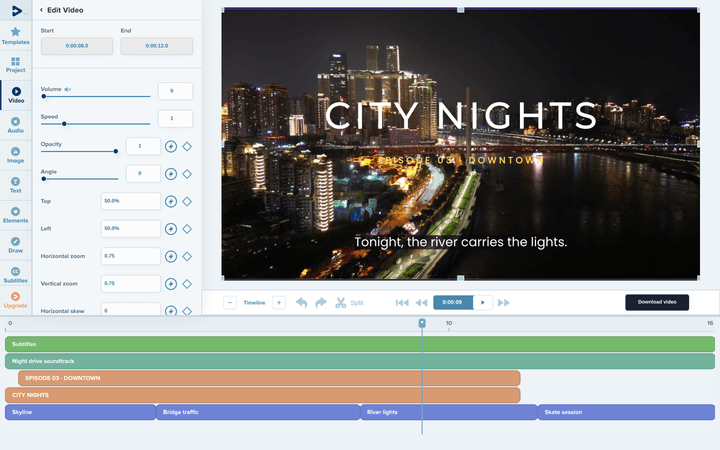Fast forward the playback
The height and width of the screenshot is (450, 720).
coord(504,303)
